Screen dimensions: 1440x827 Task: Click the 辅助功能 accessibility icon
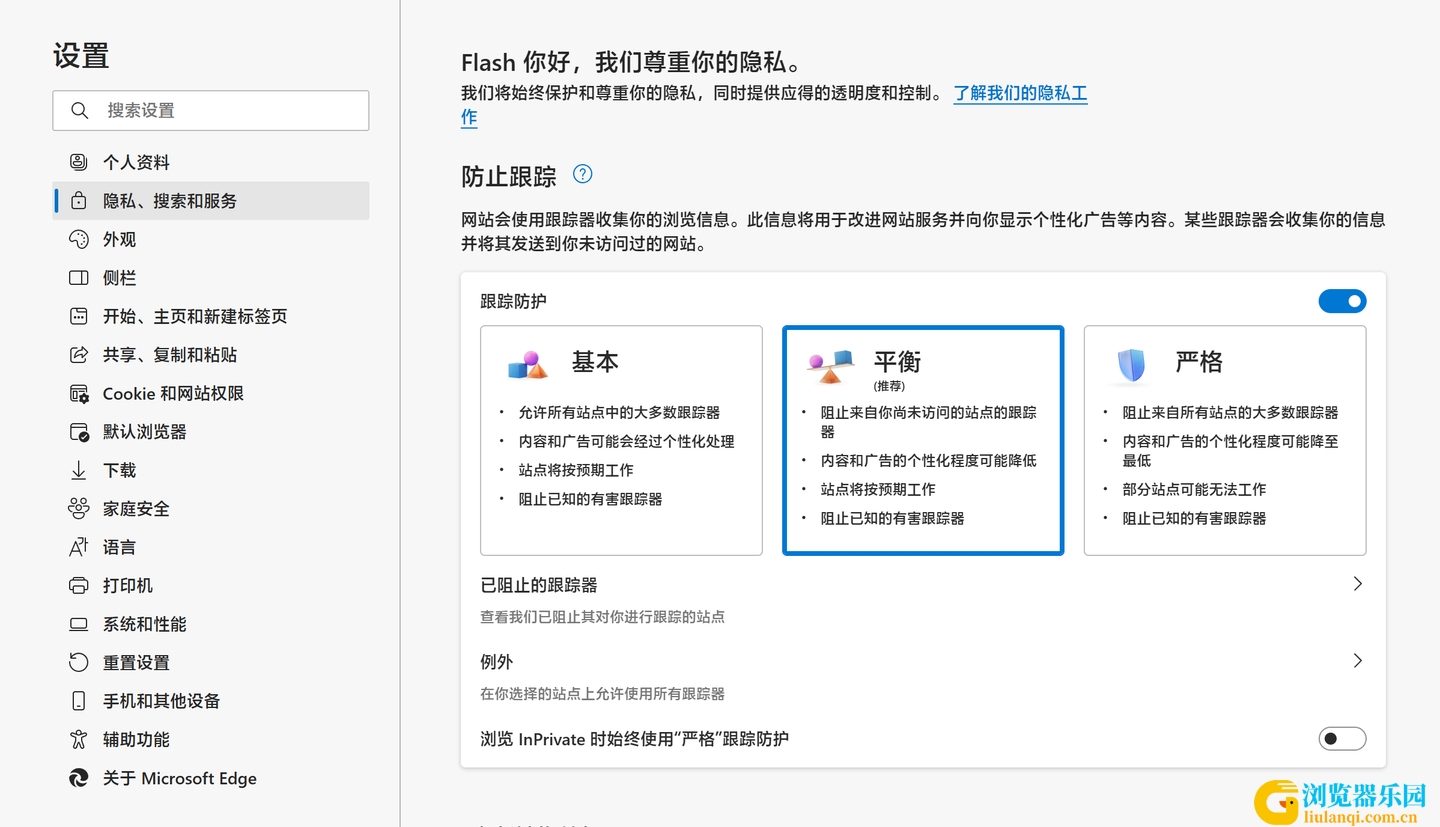(x=79, y=740)
